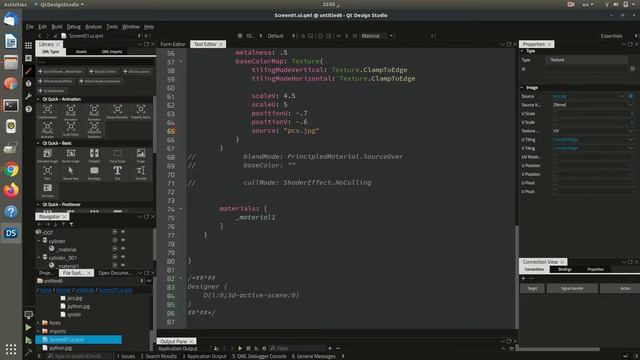Start debugging with play-bug icon
Image resolution: width=640 pixels, height=360 pixels.
coord(28,340)
